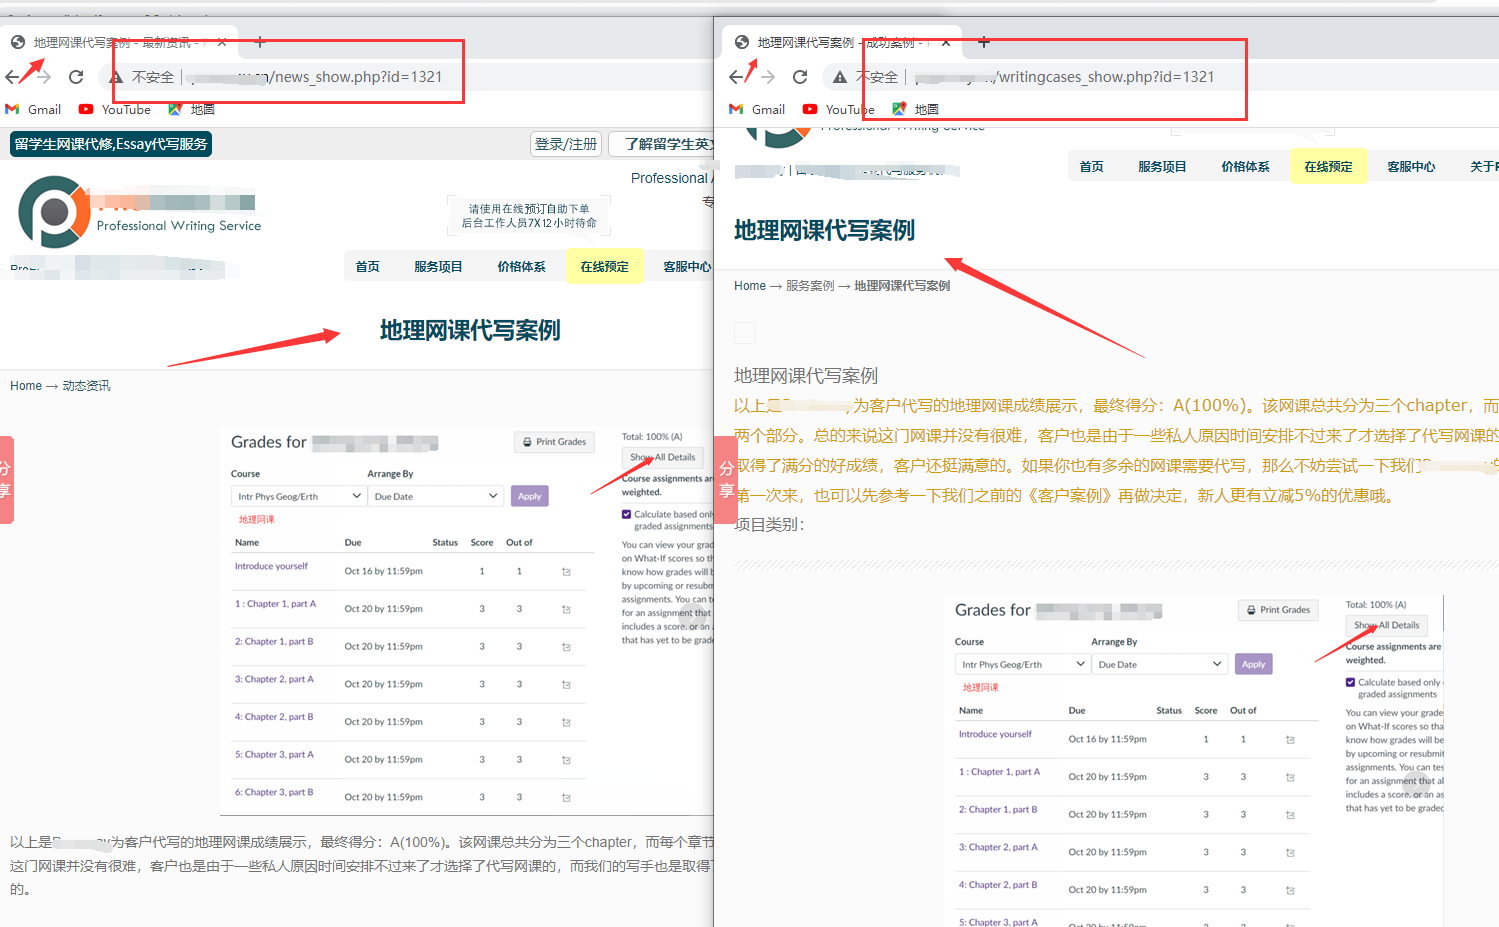Click Show All Details button in left window
This screenshot has height=927, width=1499.
click(662, 457)
